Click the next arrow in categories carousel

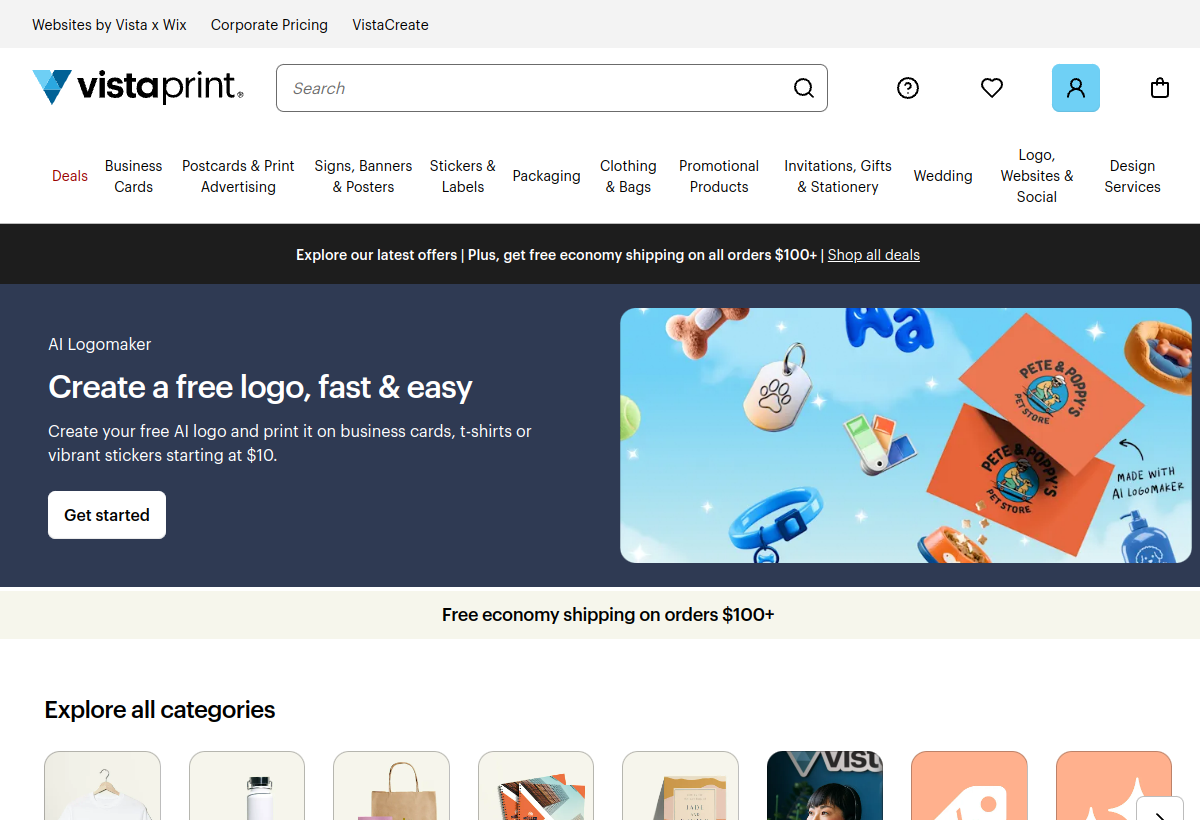(x=1160, y=809)
